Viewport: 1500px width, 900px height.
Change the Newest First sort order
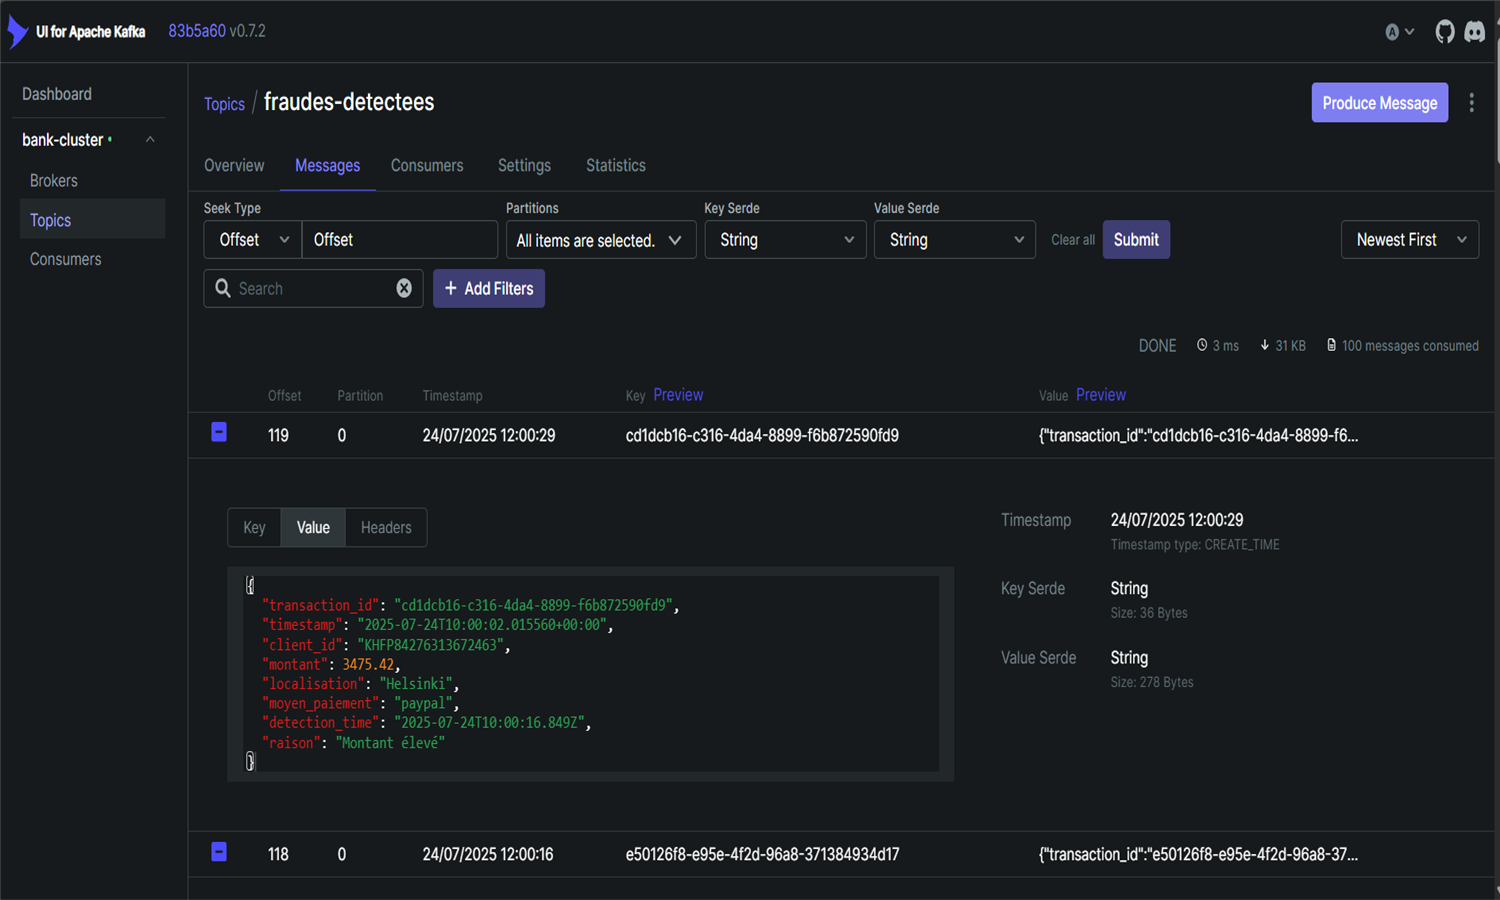click(x=1409, y=240)
